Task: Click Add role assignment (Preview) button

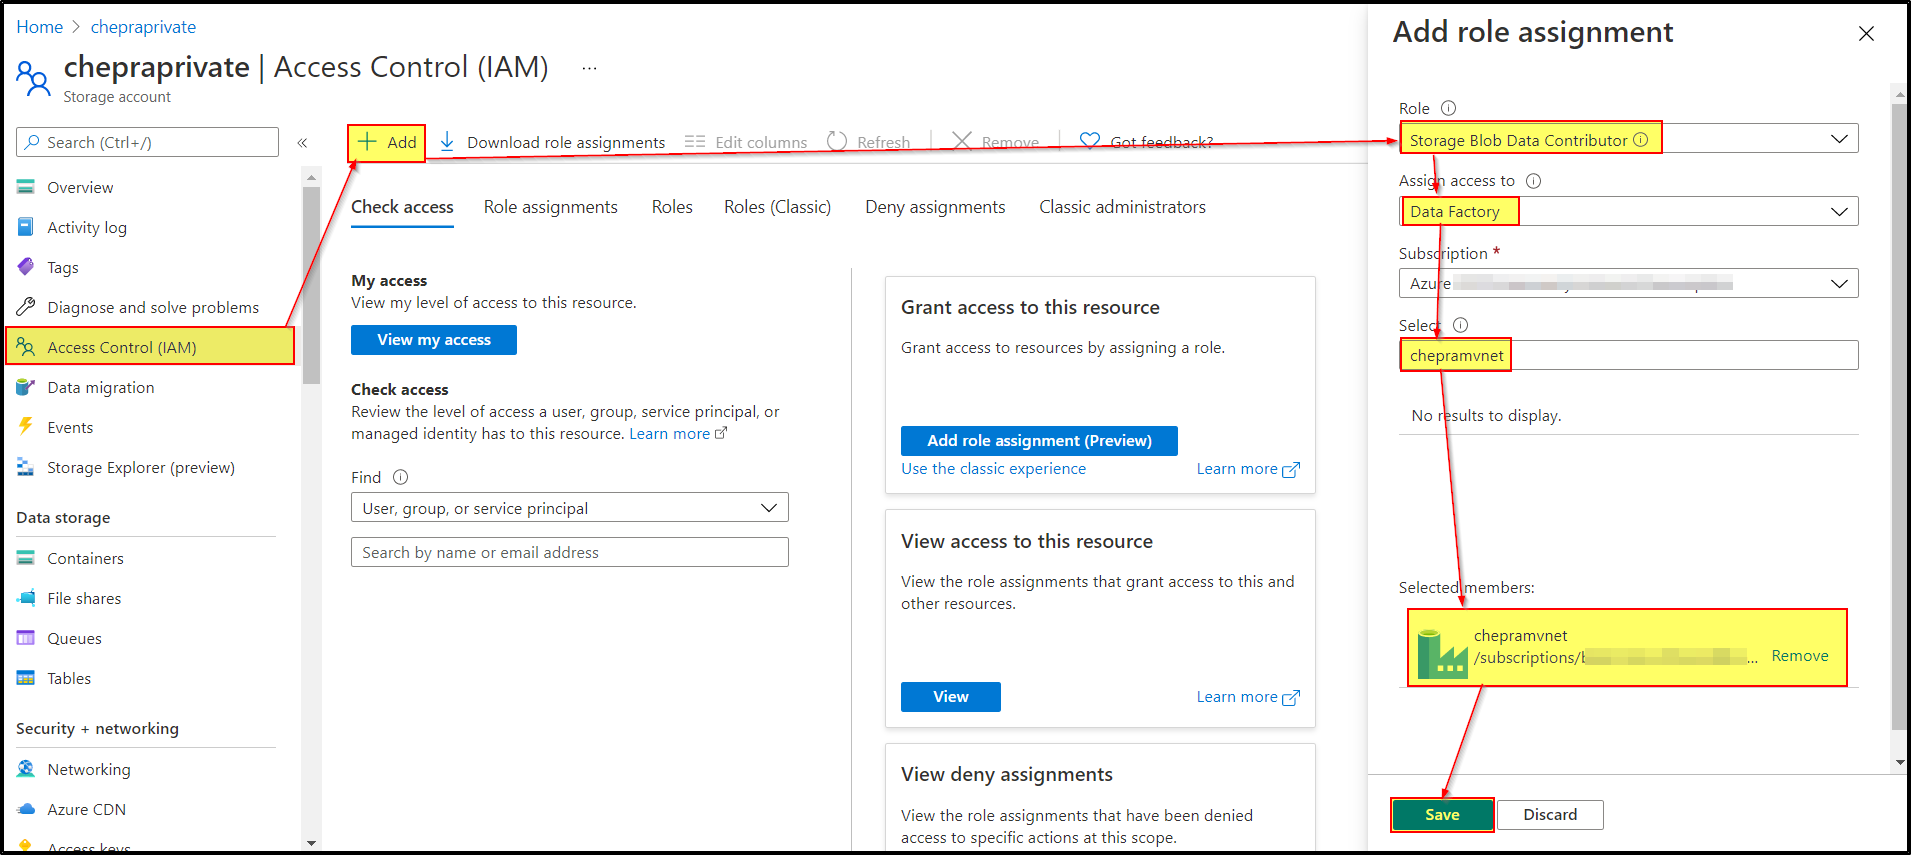Action: coord(1039,441)
